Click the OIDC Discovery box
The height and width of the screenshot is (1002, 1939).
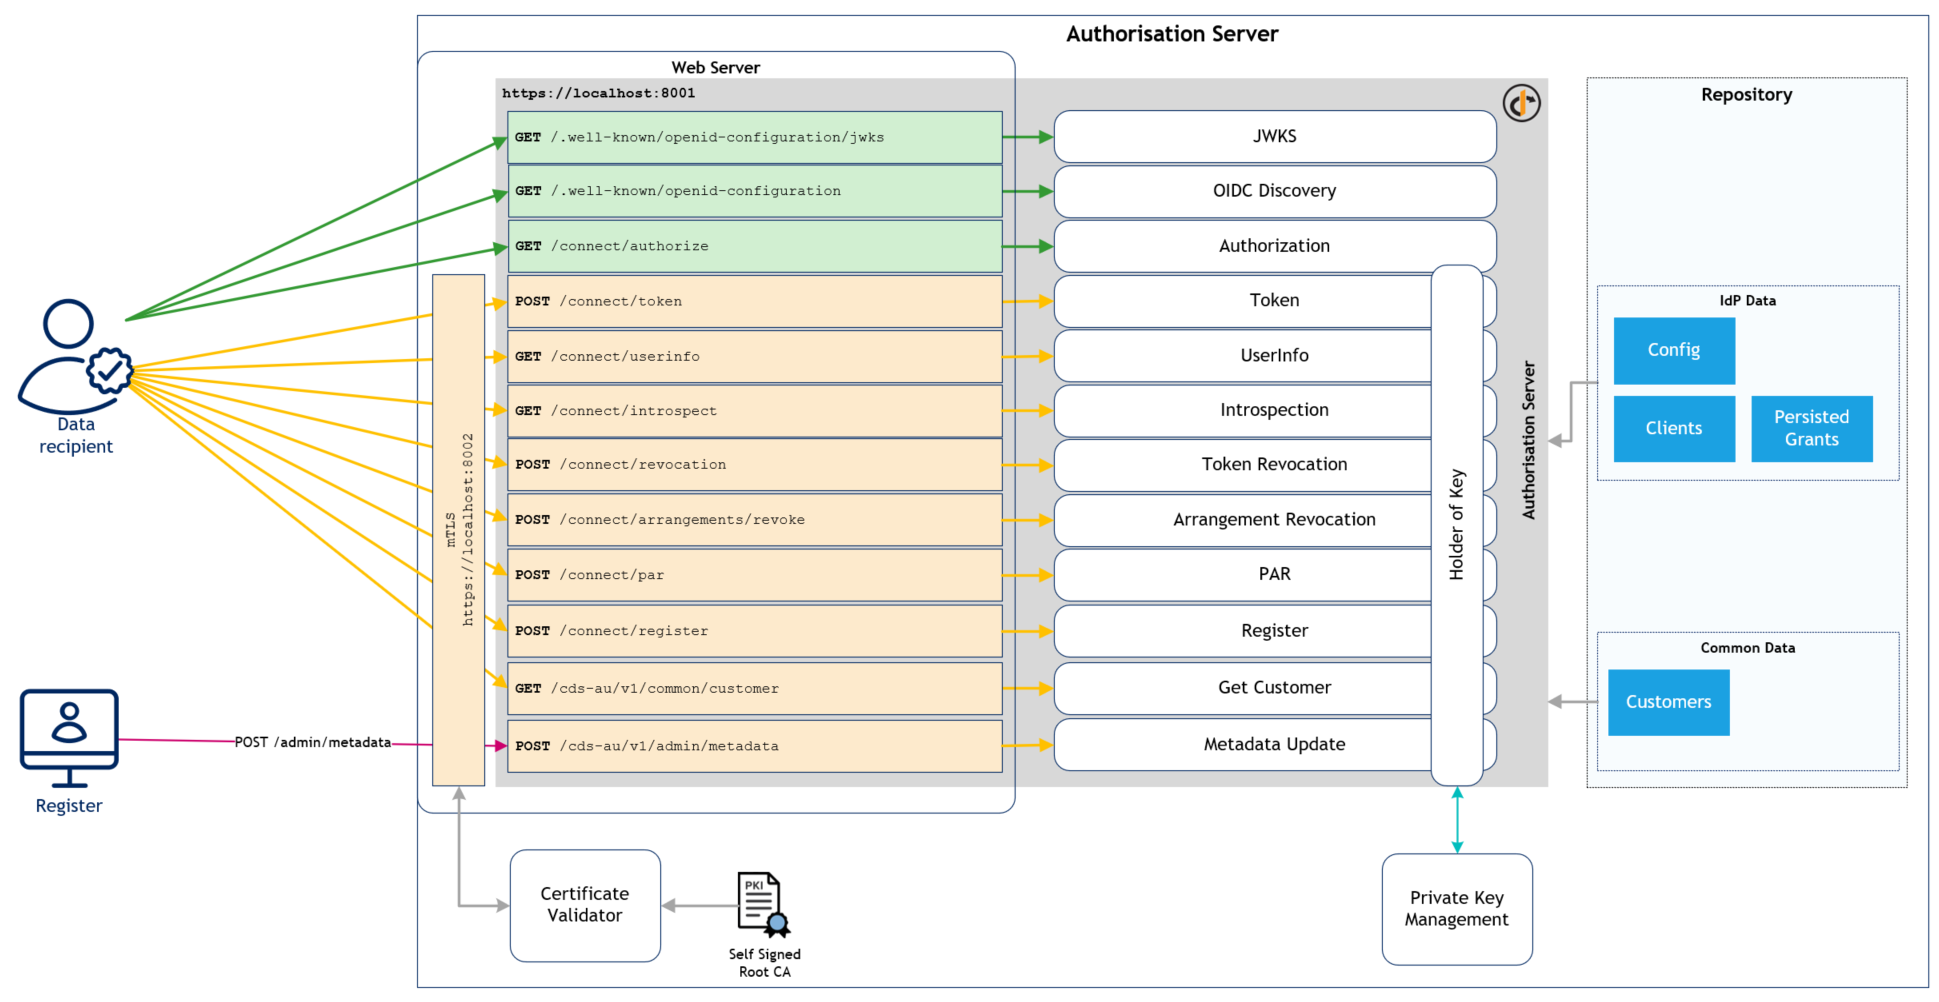coord(1274,191)
